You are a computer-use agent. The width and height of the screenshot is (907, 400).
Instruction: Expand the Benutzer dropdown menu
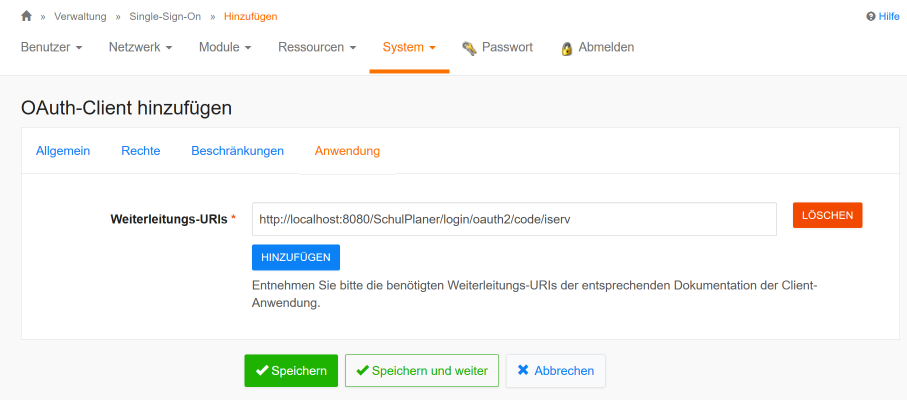51,47
